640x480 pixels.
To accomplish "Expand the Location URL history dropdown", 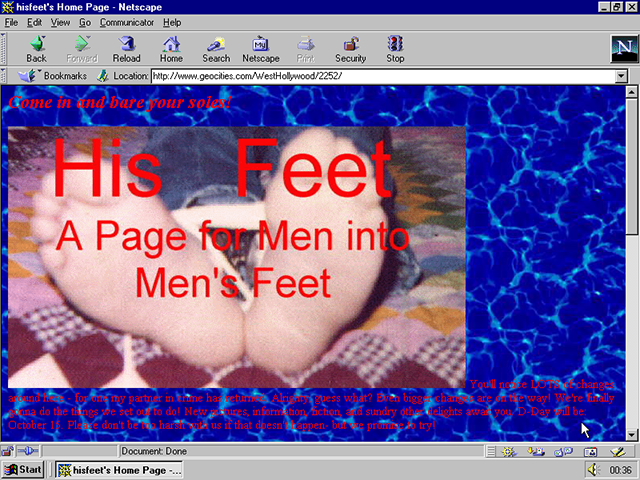I will [x=621, y=76].
